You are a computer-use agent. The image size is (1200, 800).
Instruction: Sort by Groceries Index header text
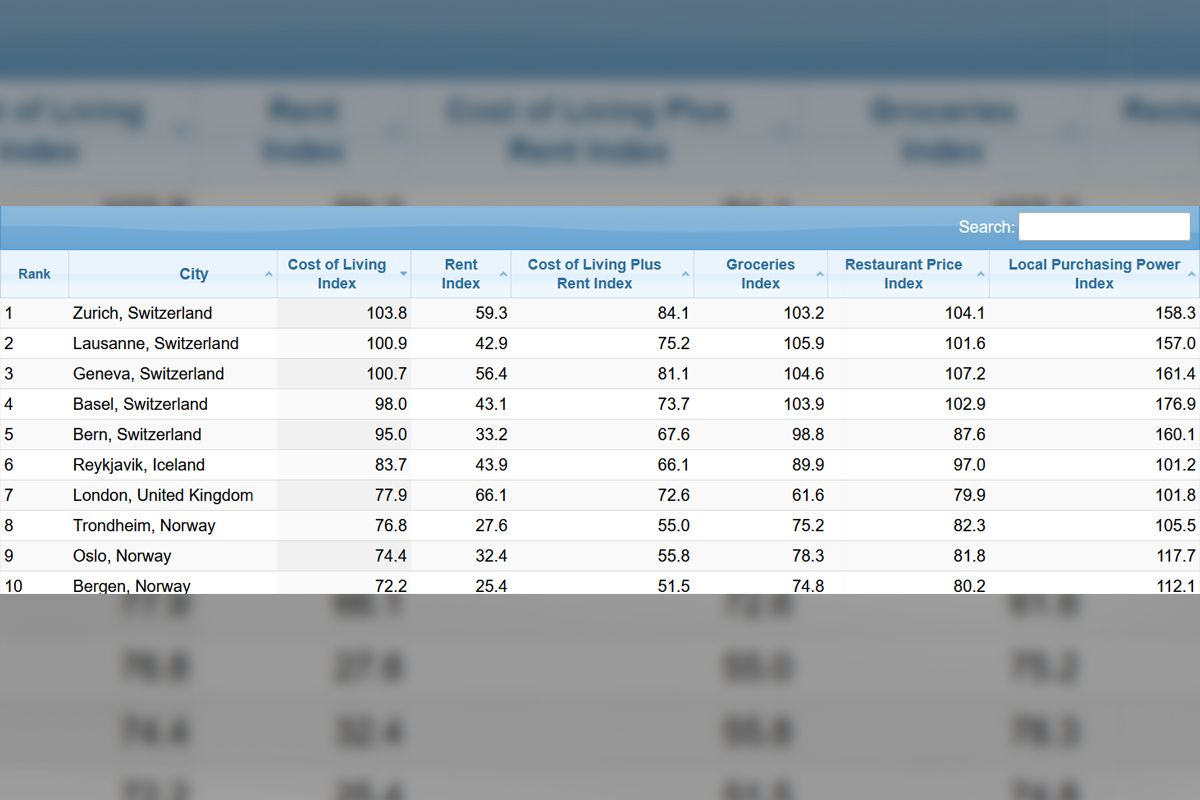[x=760, y=274]
